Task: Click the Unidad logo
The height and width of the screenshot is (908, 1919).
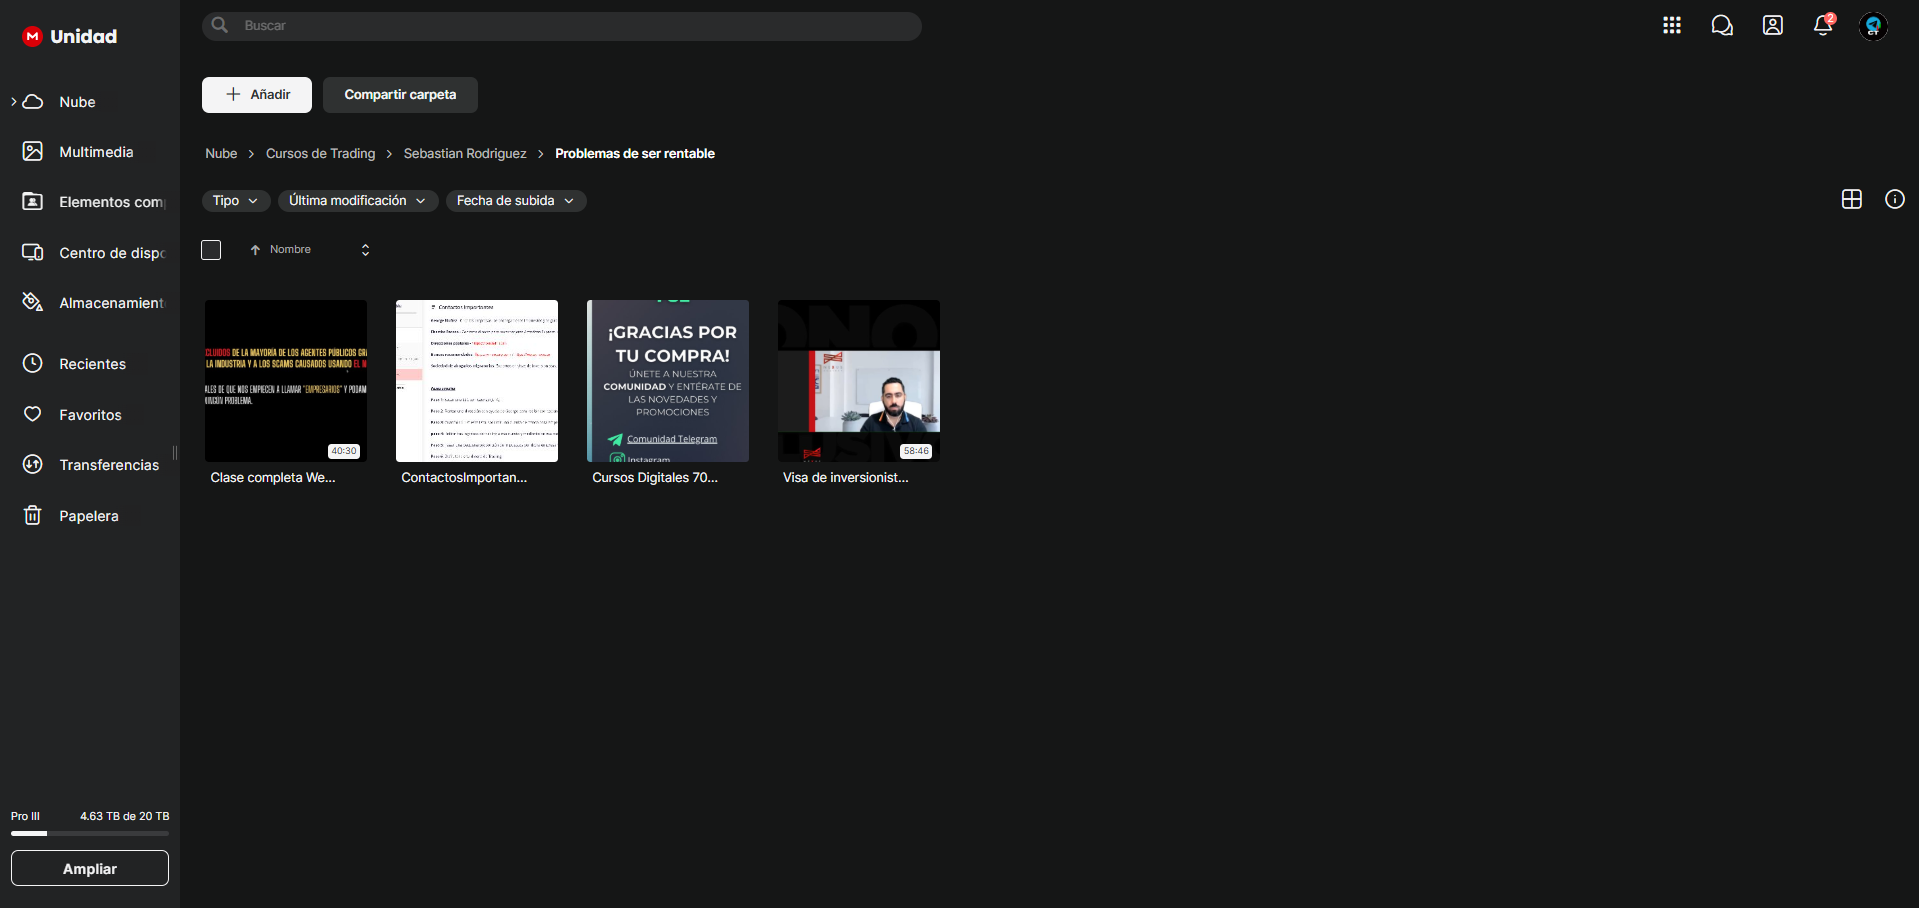Action: 70,37
